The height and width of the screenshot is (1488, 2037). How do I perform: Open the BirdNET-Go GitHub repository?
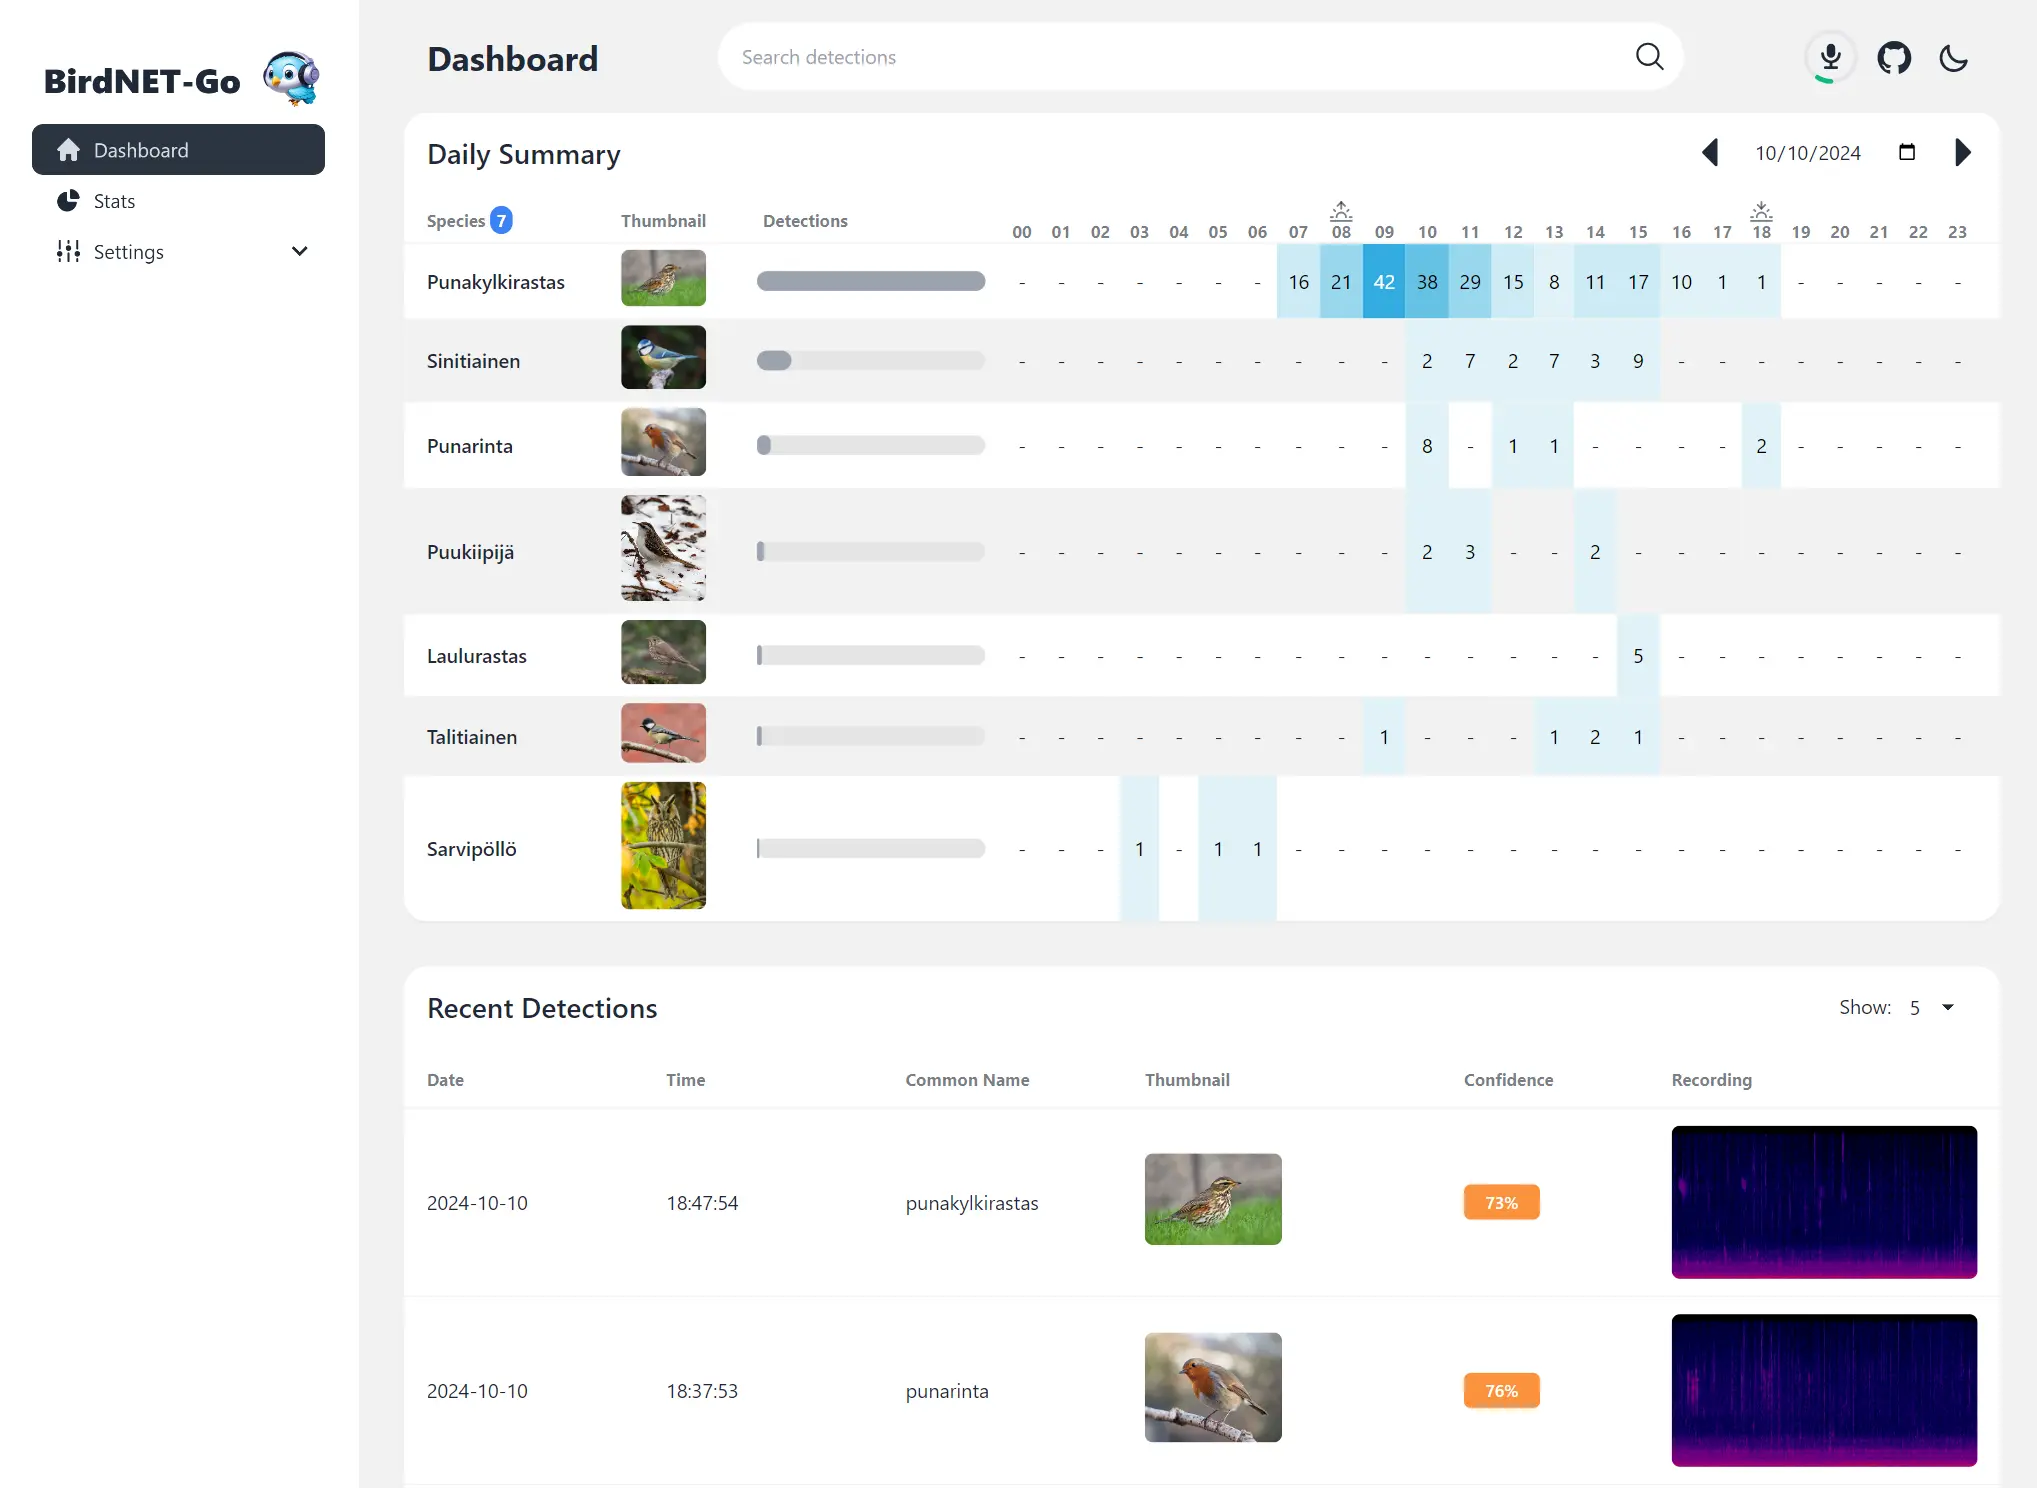(x=1893, y=57)
